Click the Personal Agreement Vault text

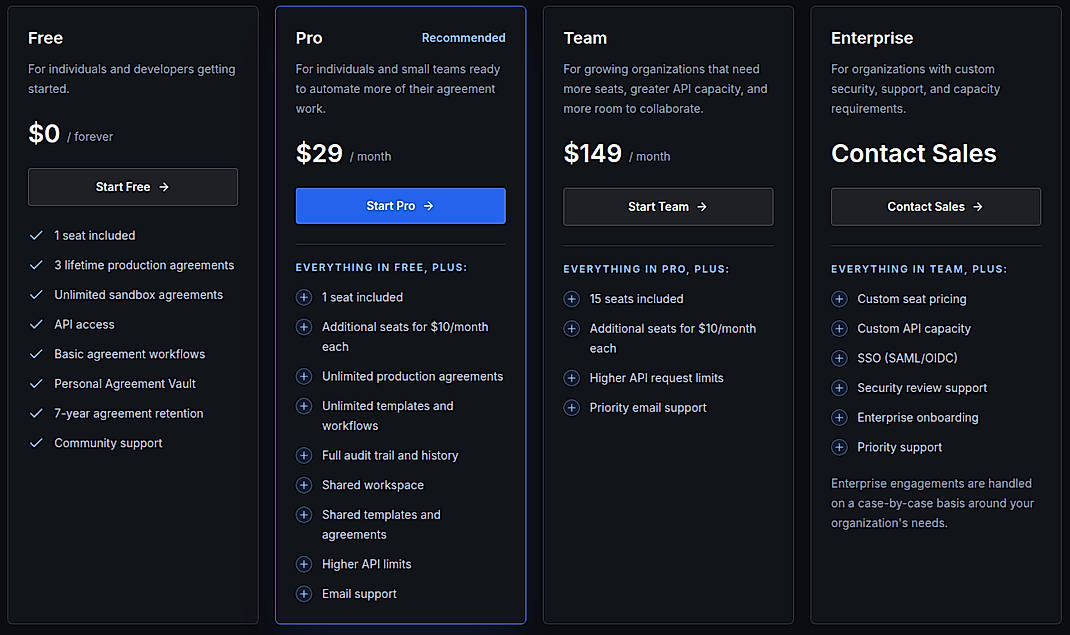[x=125, y=384]
